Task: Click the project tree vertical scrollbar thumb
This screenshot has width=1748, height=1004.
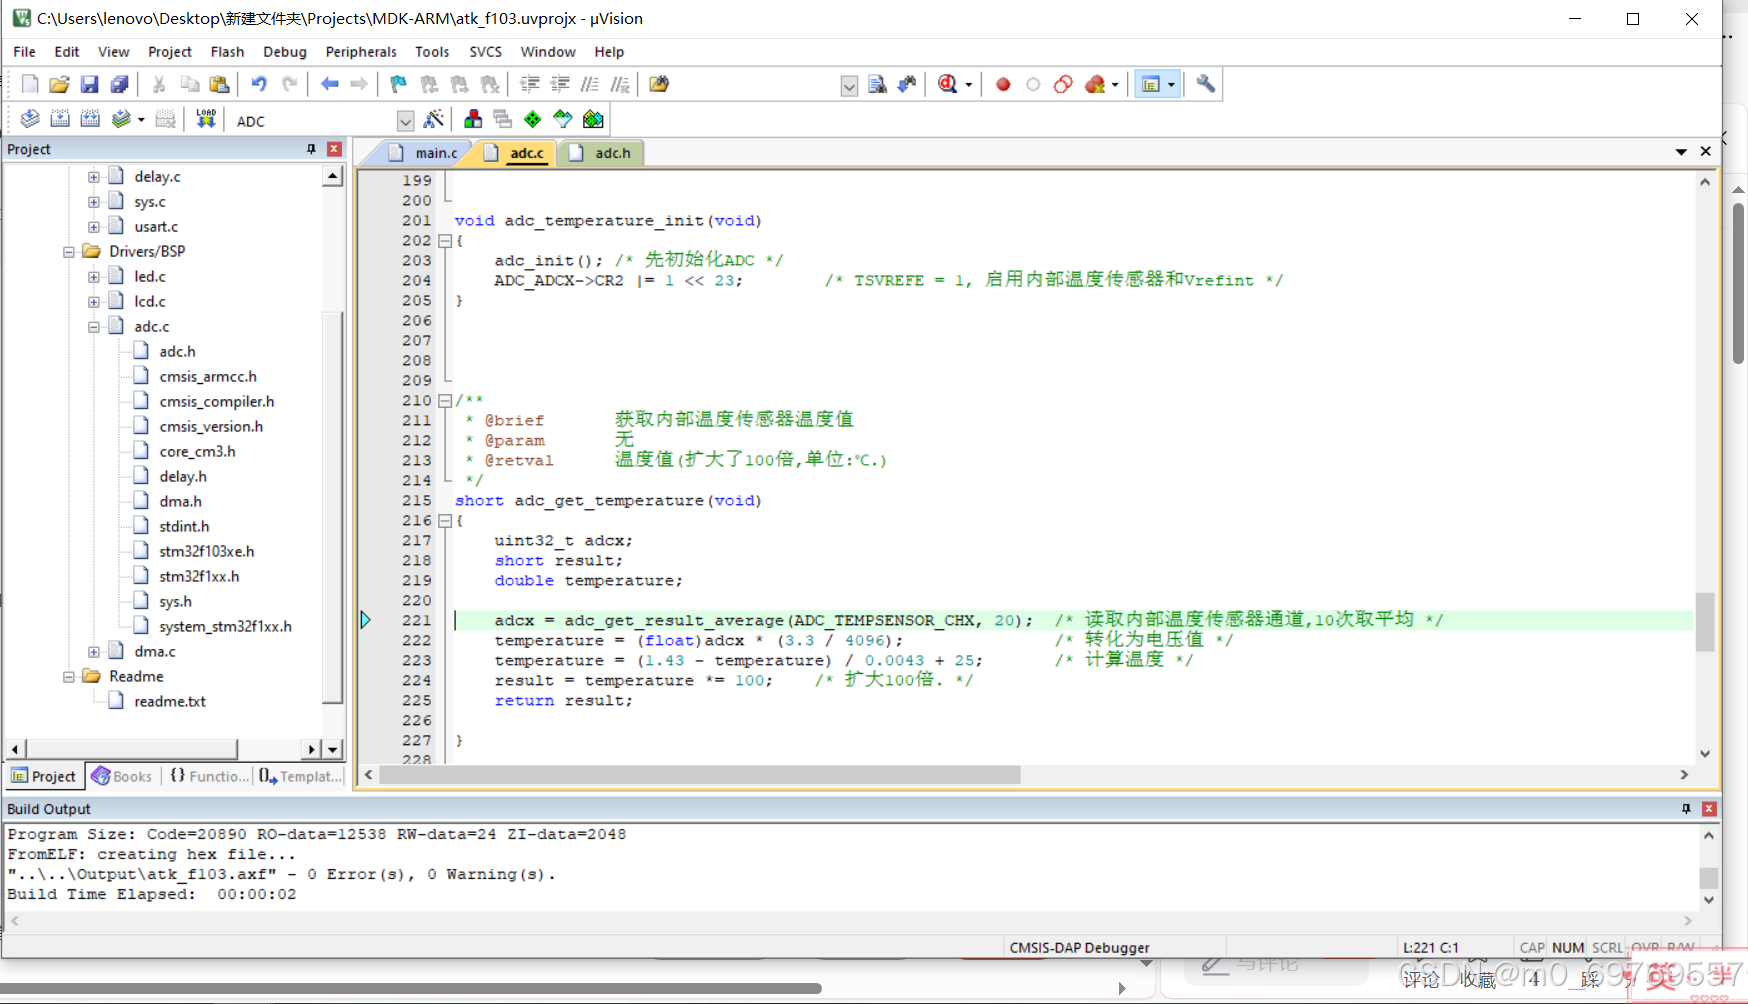Action: [333, 508]
